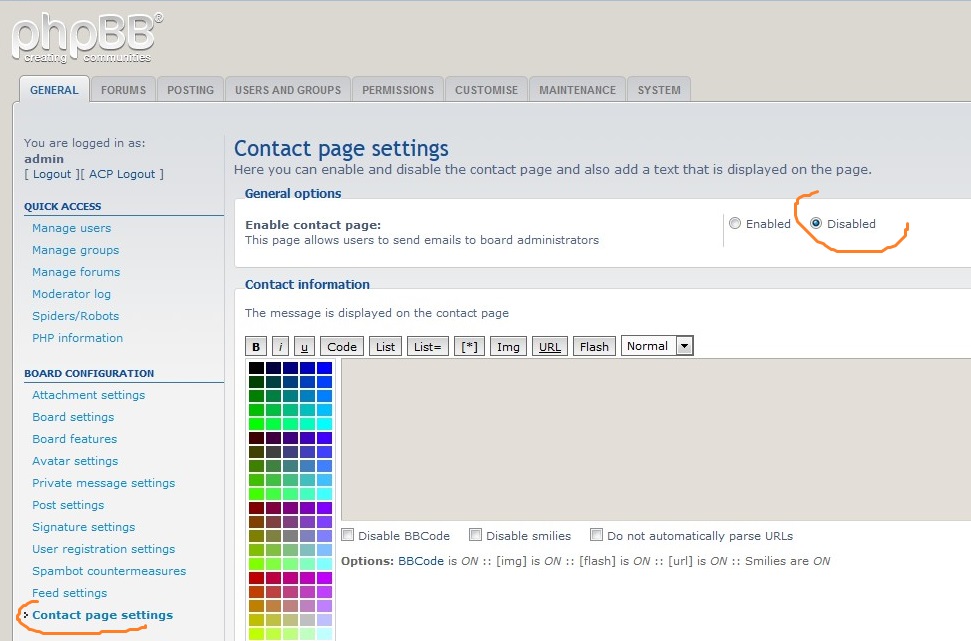Screen dimensions: 971x641
Task: Check Disable smilies checkbox
Action: 476,535
